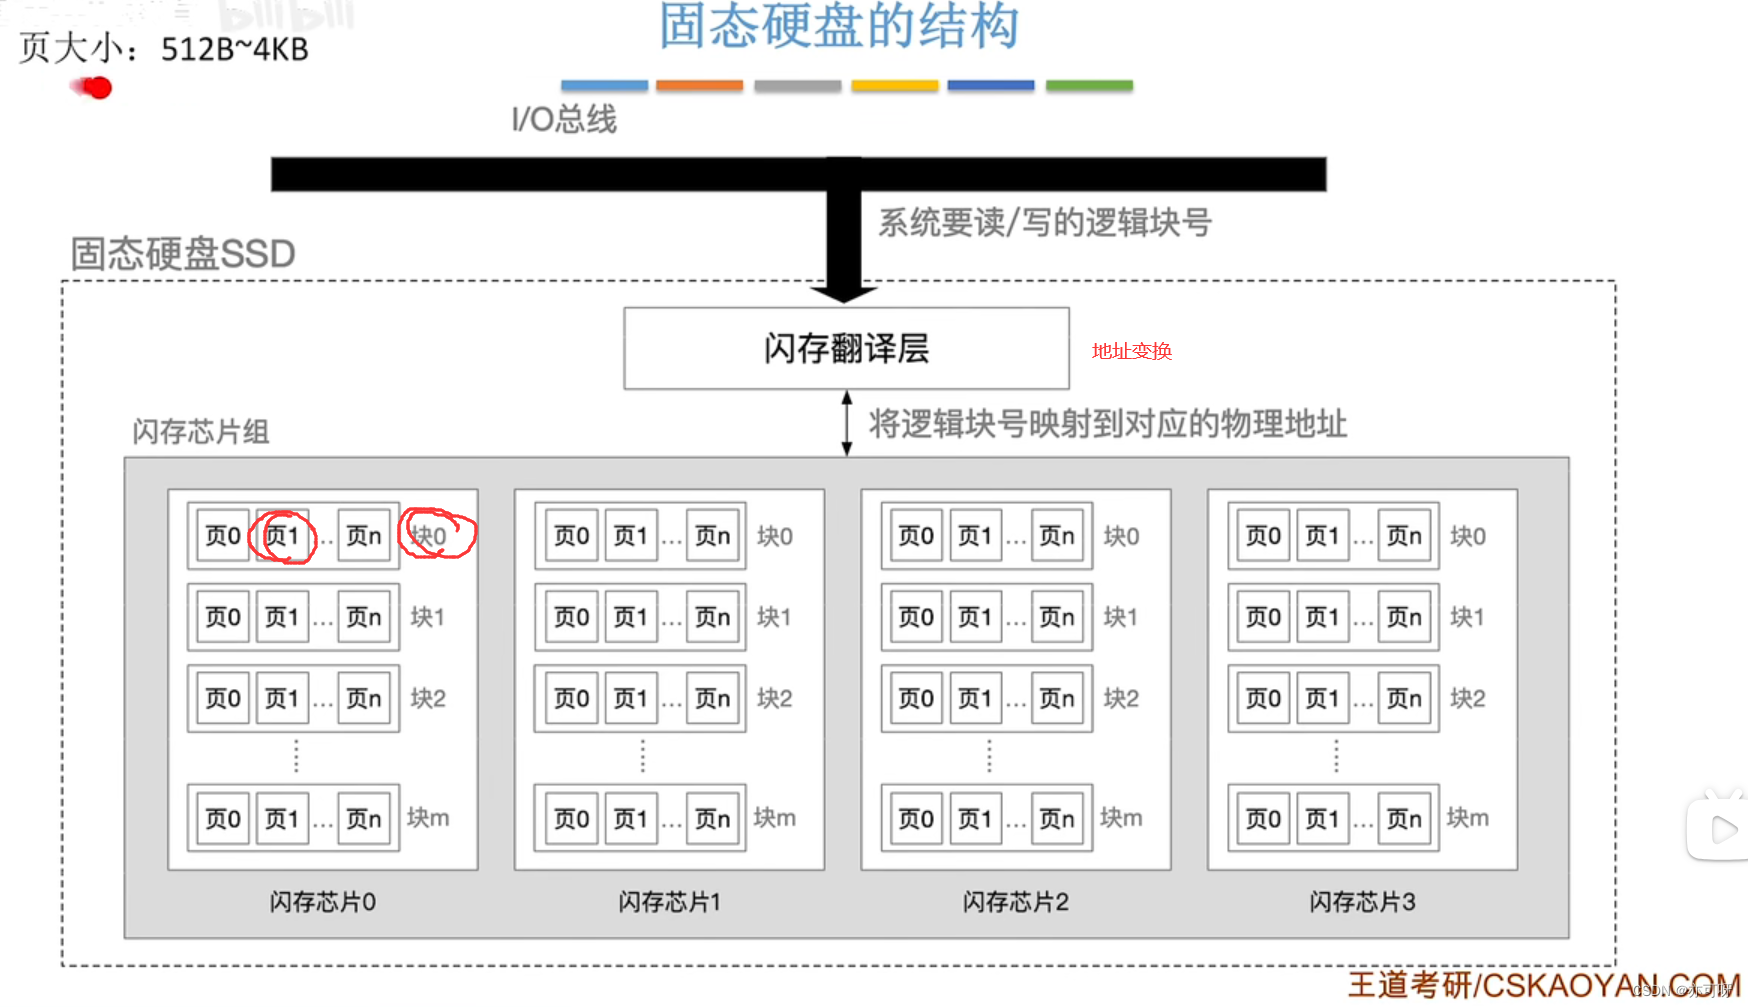Click the 块0 label of 闪存芯片3
The width and height of the screenshot is (1748, 1007).
click(x=1468, y=536)
